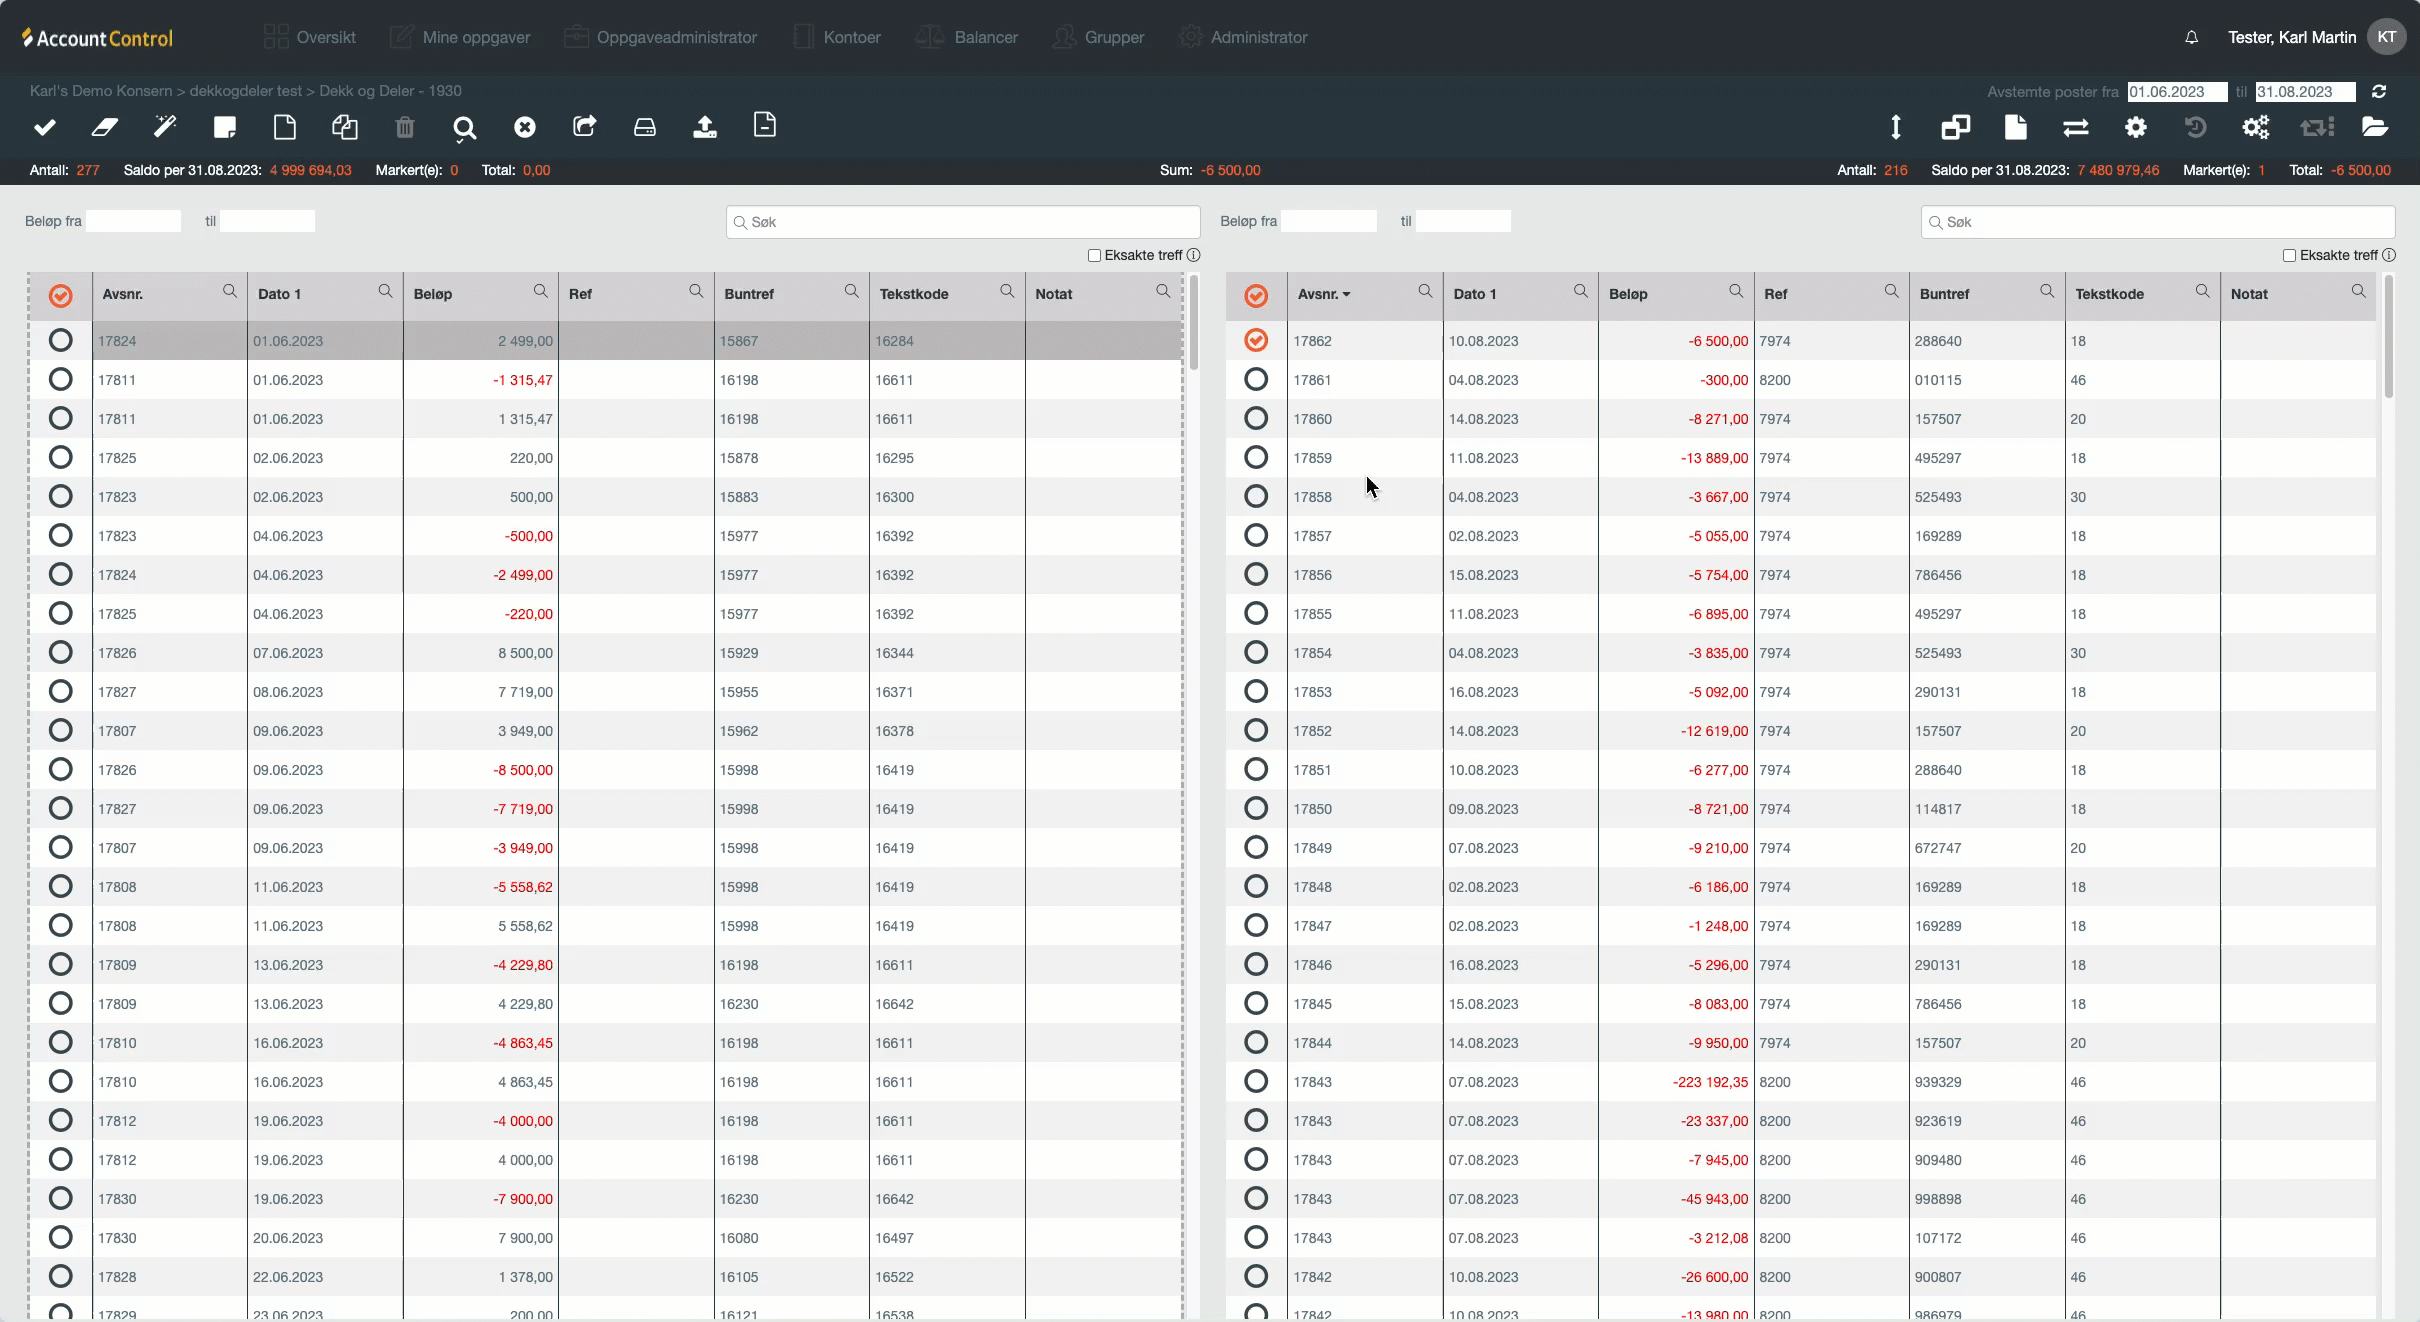Click the circled X cancel icon
The width and height of the screenshot is (2420, 1322).
point(525,127)
